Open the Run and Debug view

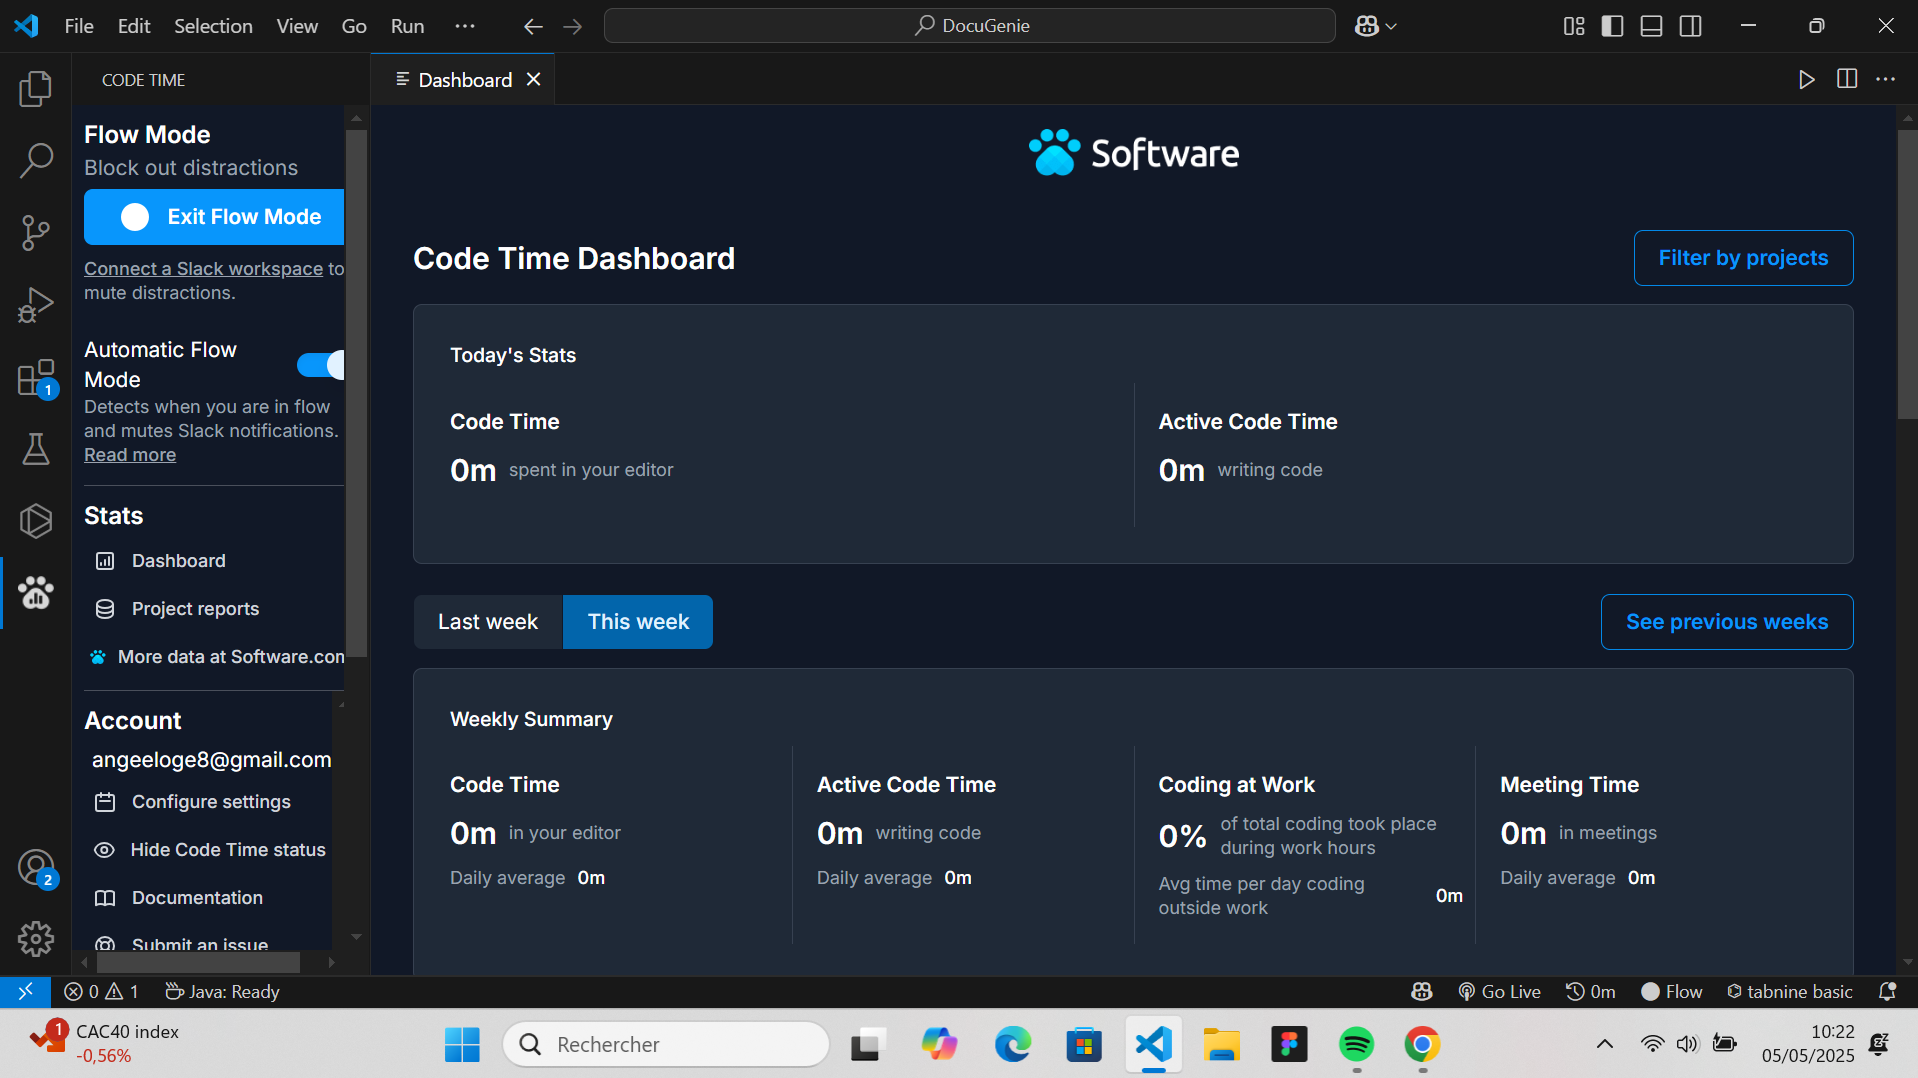tap(36, 305)
